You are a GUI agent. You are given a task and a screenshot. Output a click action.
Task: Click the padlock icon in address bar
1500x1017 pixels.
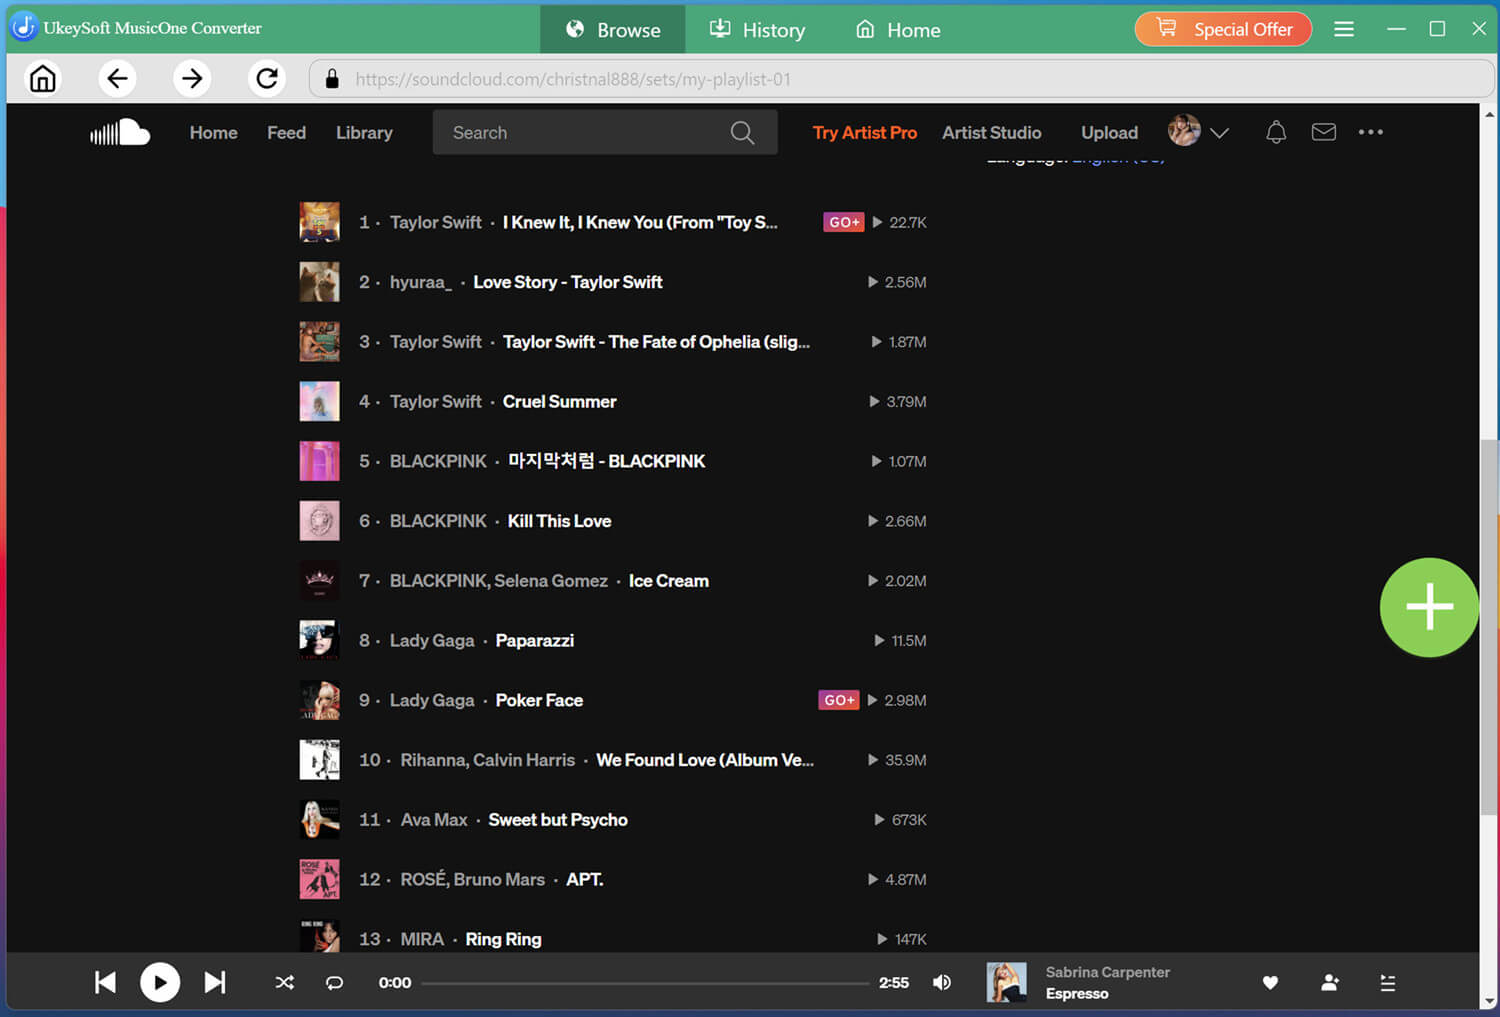(332, 79)
